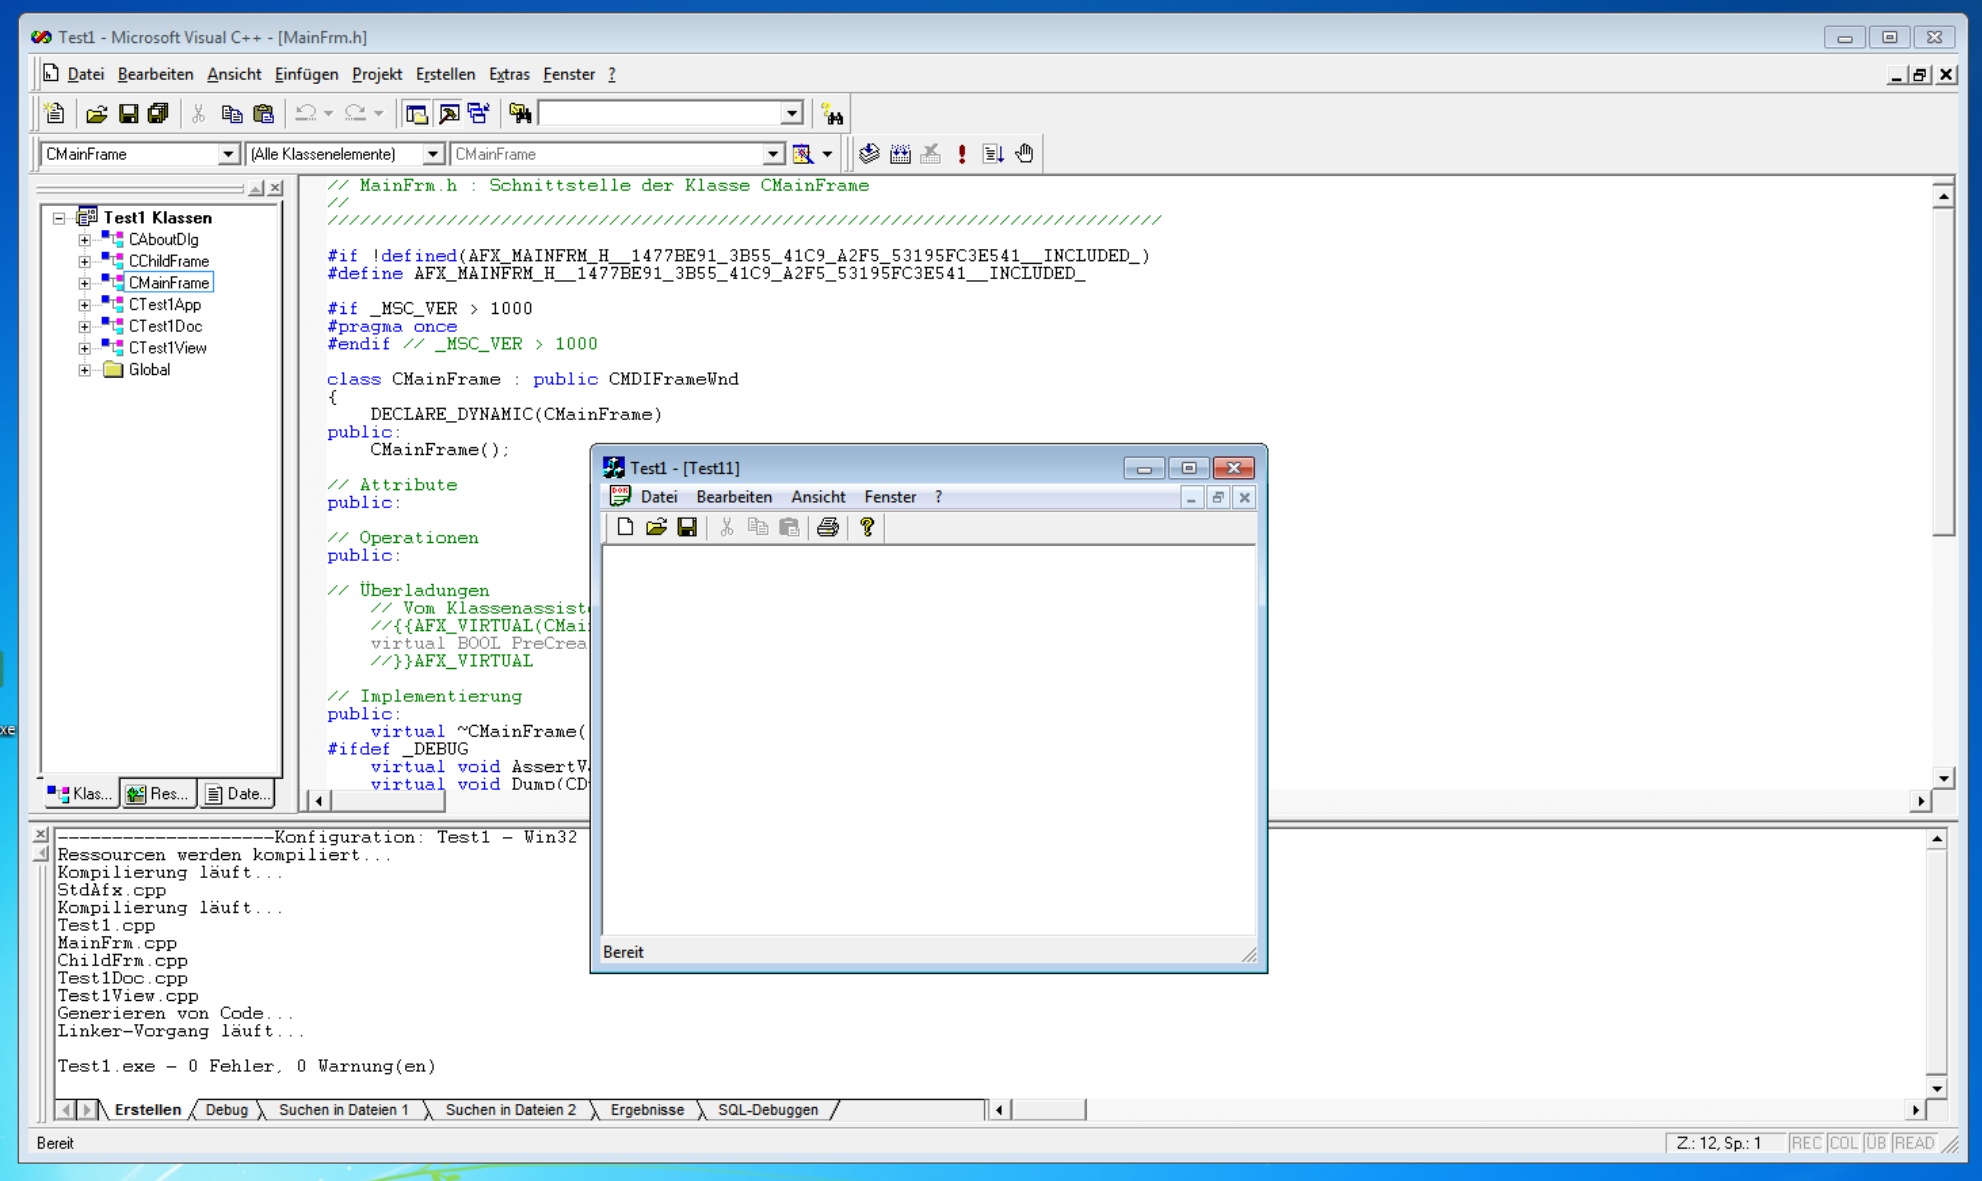1982x1181 pixels.
Task: Click the code editor vertical scrollbar down arrow
Action: click(1943, 778)
